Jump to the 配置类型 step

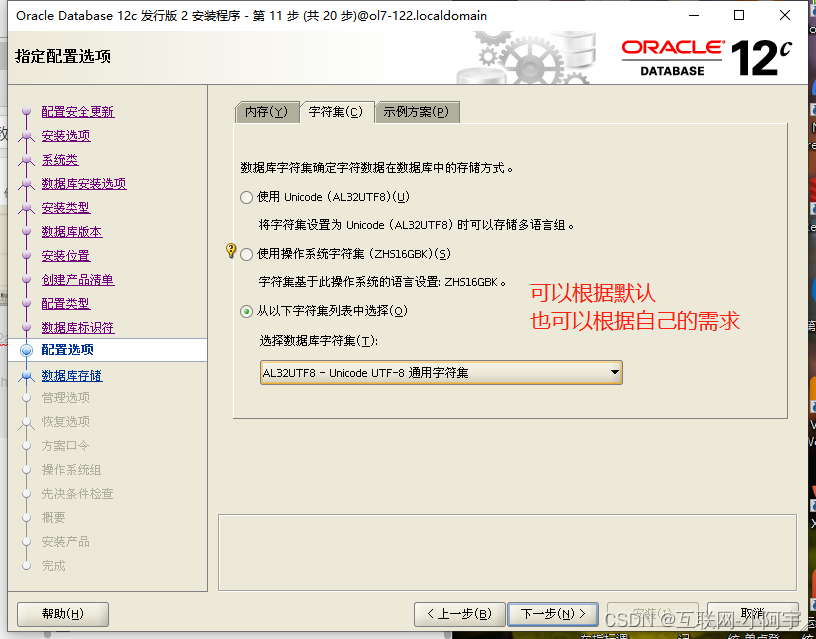pyautogui.click(x=66, y=303)
